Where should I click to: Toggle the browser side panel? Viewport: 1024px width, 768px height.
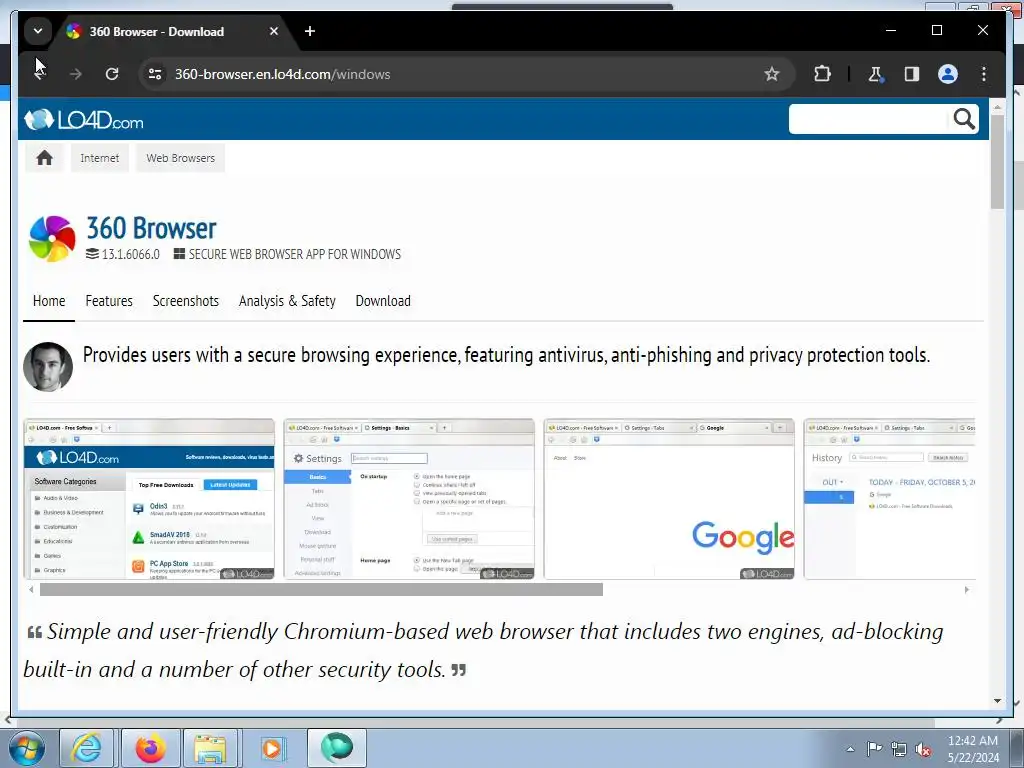(912, 74)
